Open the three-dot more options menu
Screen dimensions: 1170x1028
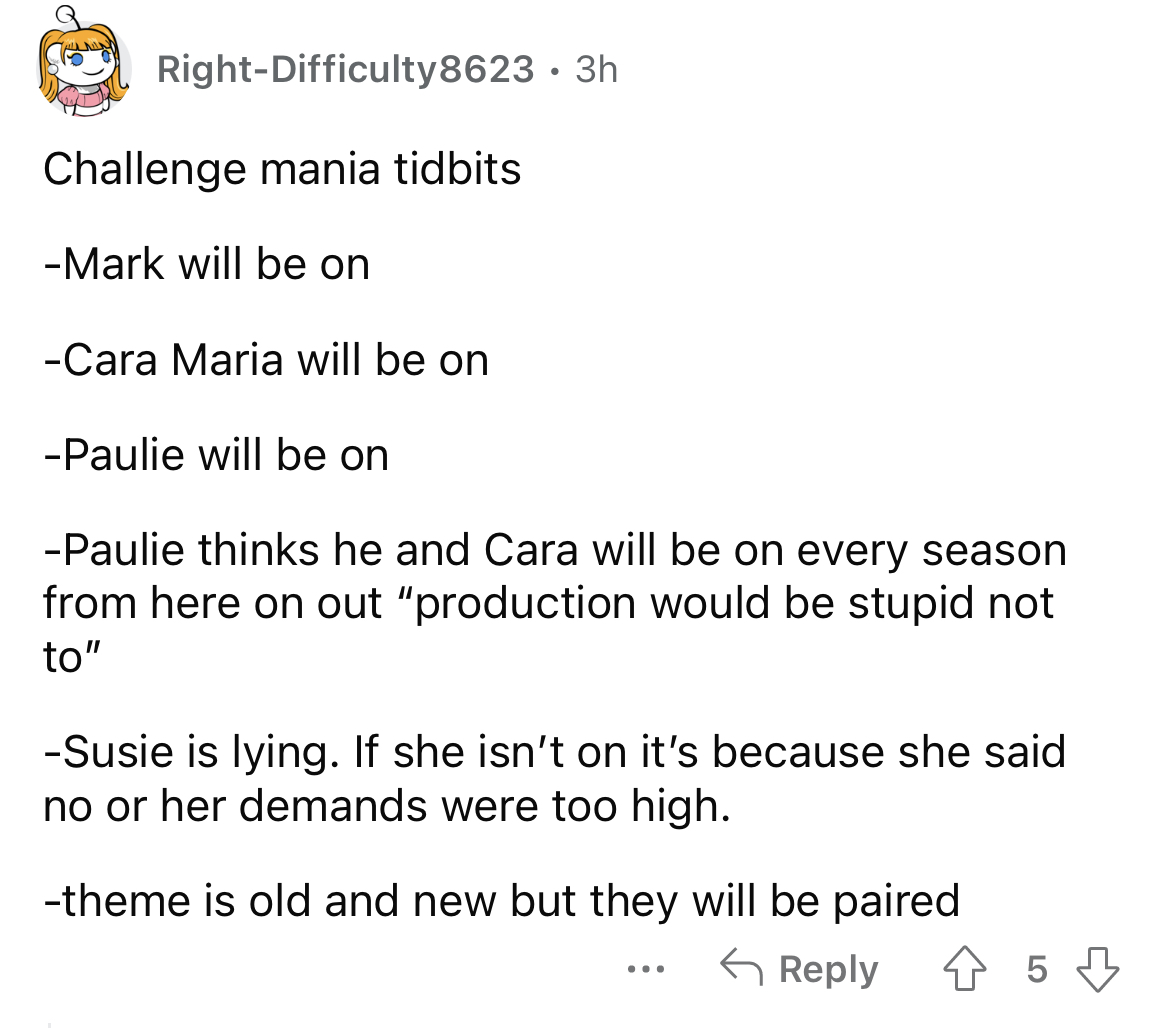pyautogui.click(x=645, y=970)
